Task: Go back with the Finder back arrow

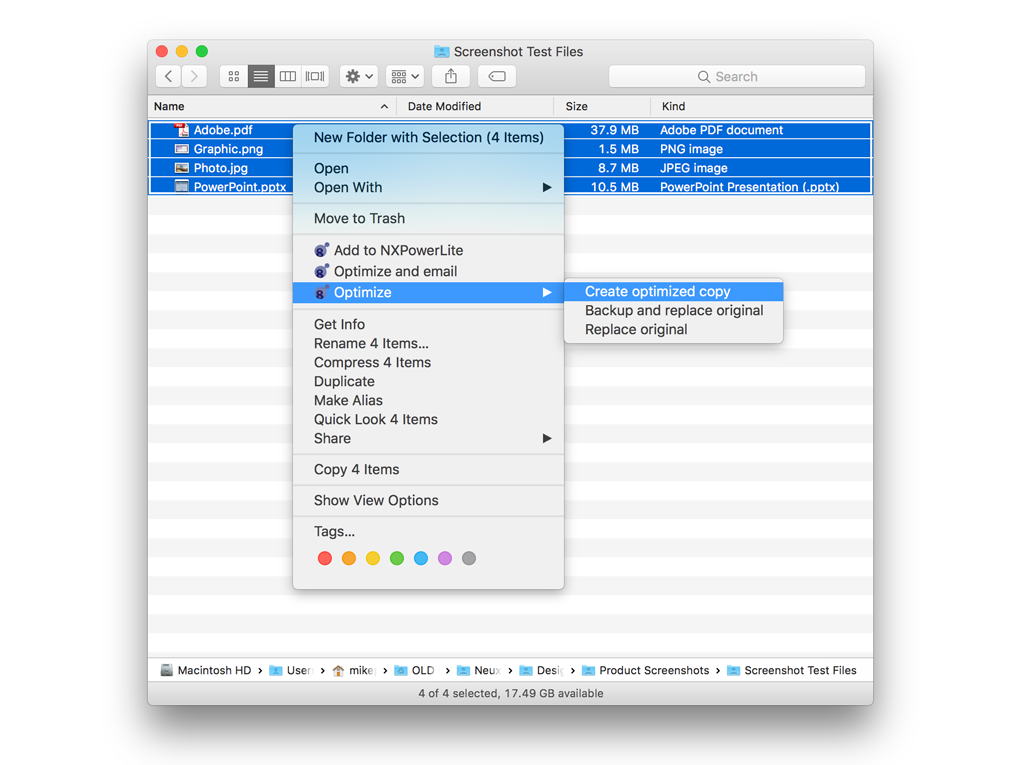Action: [168, 76]
